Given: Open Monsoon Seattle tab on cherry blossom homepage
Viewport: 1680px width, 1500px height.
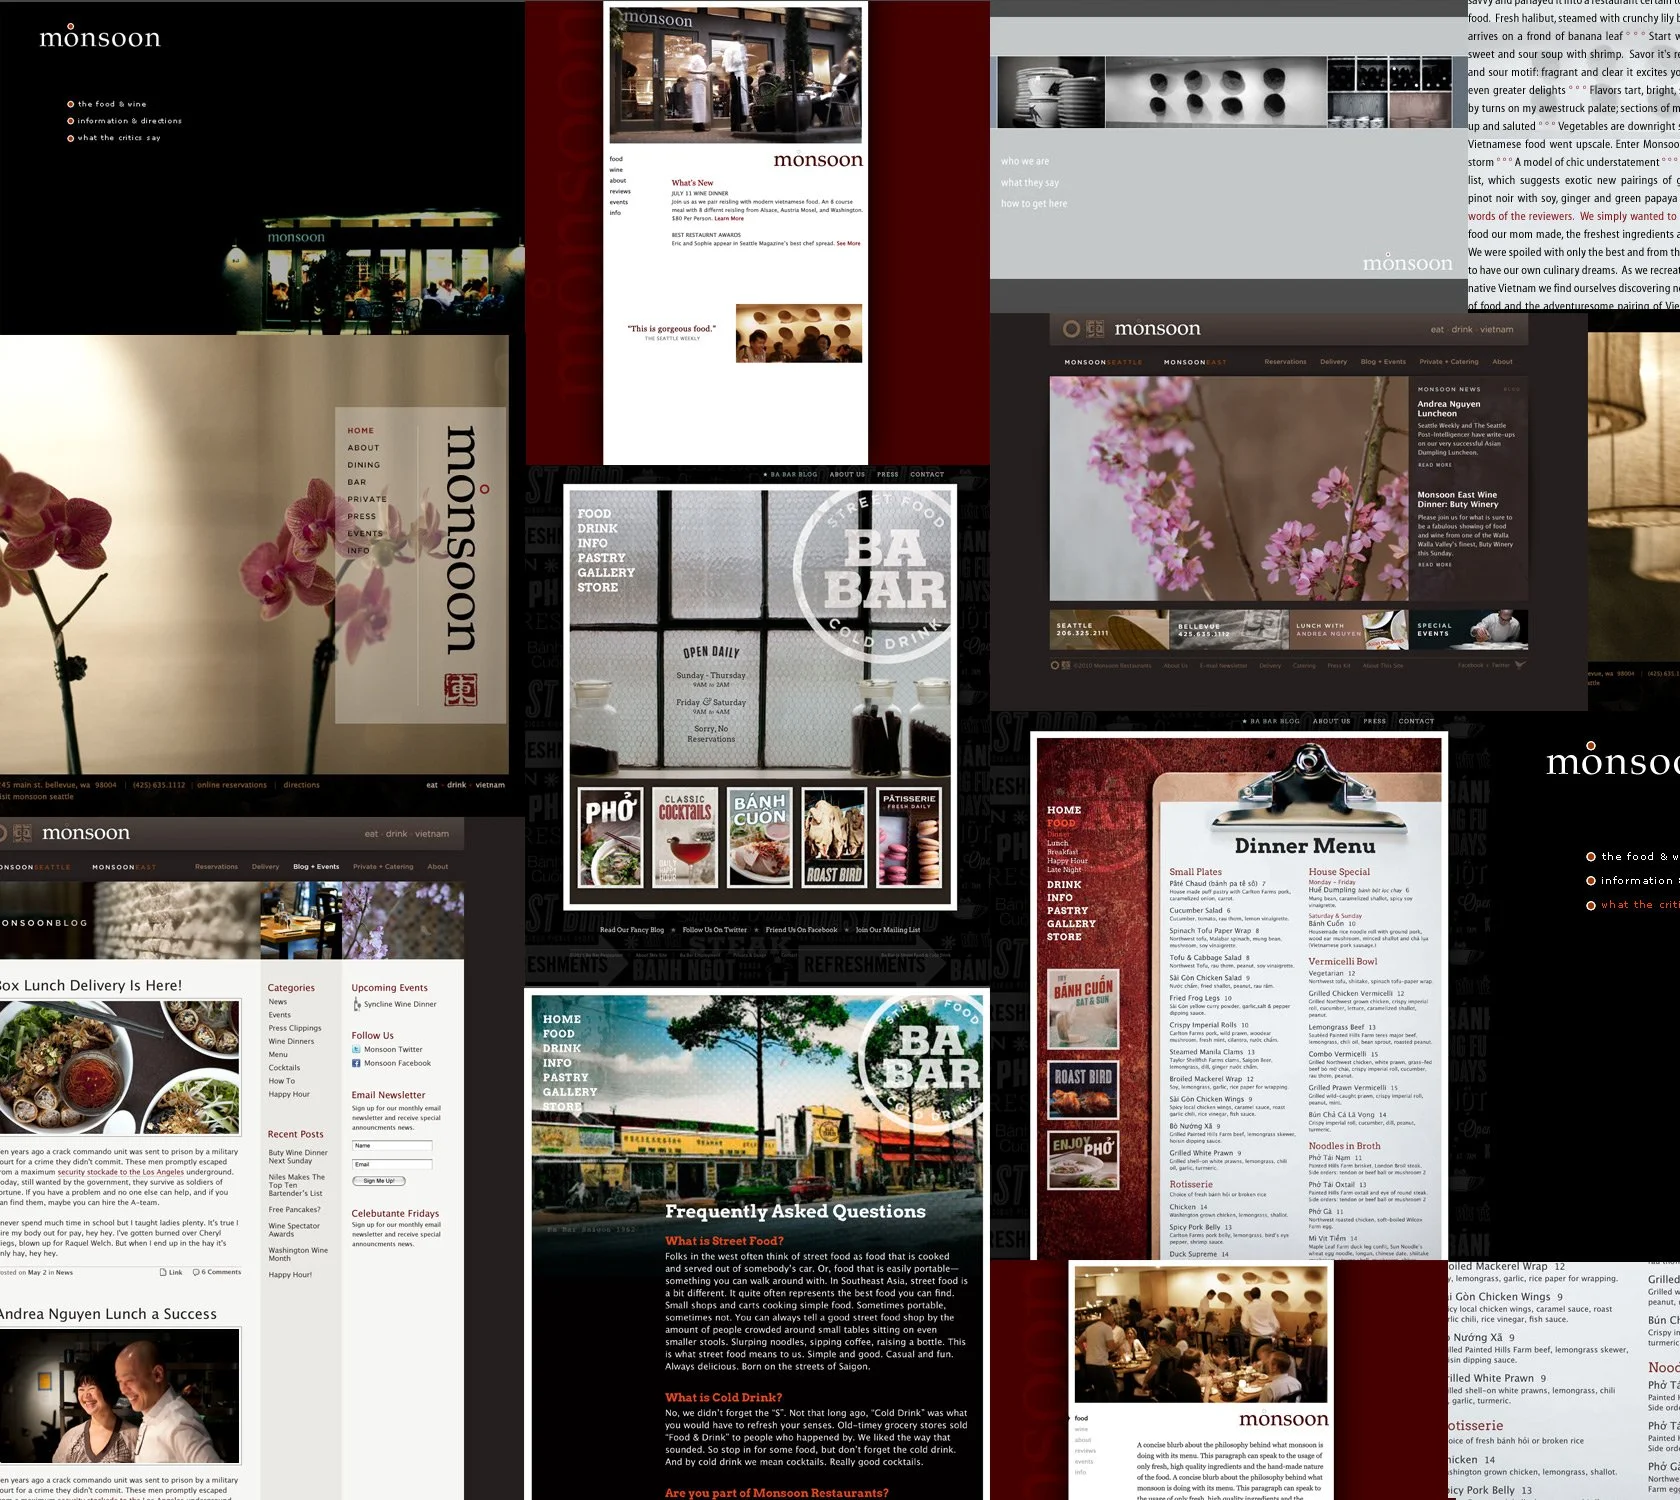Looking at the screenshot, I should (x=1103, y=362).
